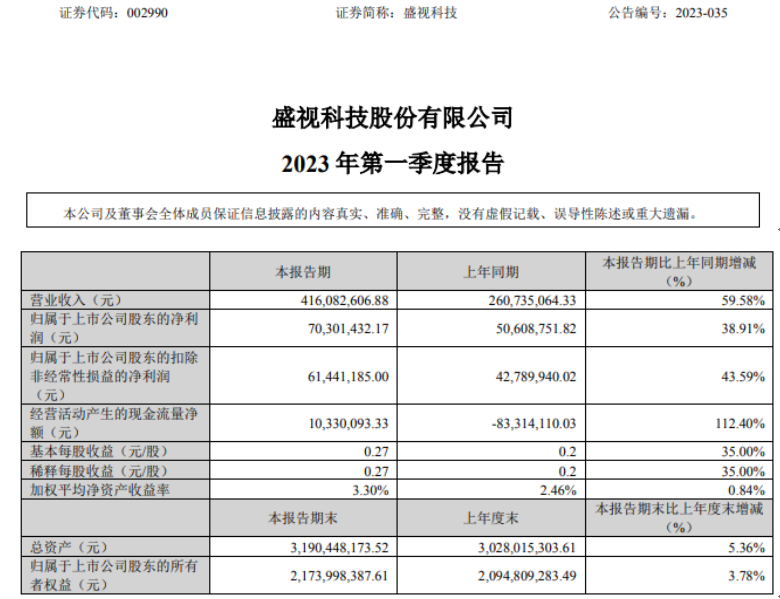Click the 本报告期 column header

(303, 272)
